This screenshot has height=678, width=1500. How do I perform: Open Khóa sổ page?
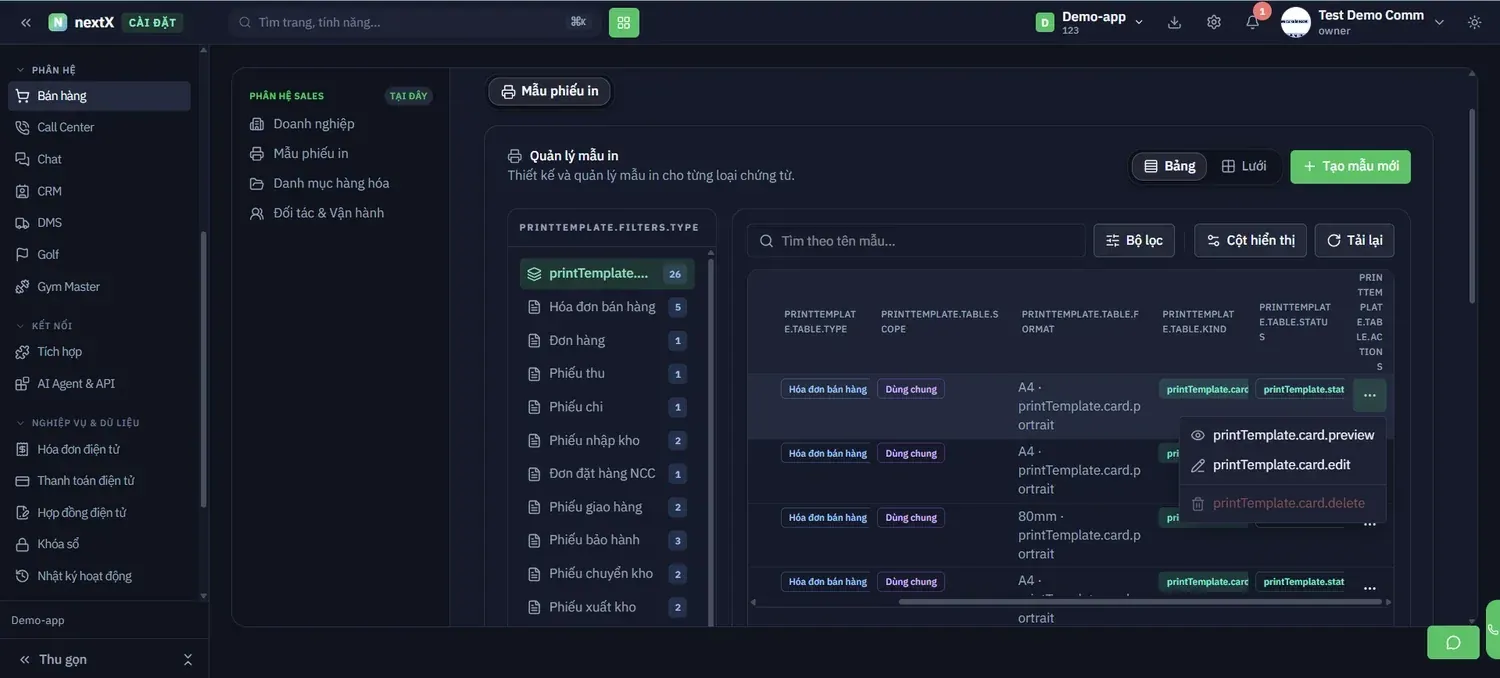pyautogui.click(x=99, y=544)
